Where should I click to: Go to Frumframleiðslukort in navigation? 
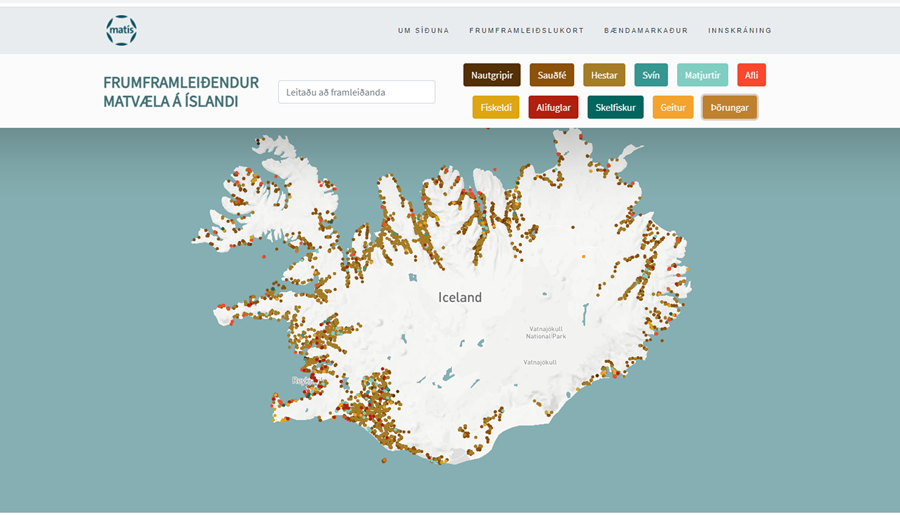pos(526,31)
